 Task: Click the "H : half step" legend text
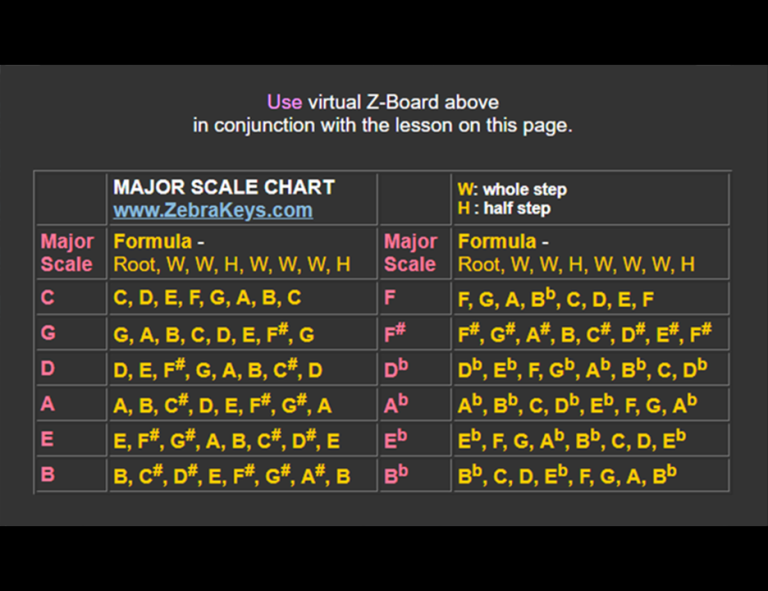[504, 208]
